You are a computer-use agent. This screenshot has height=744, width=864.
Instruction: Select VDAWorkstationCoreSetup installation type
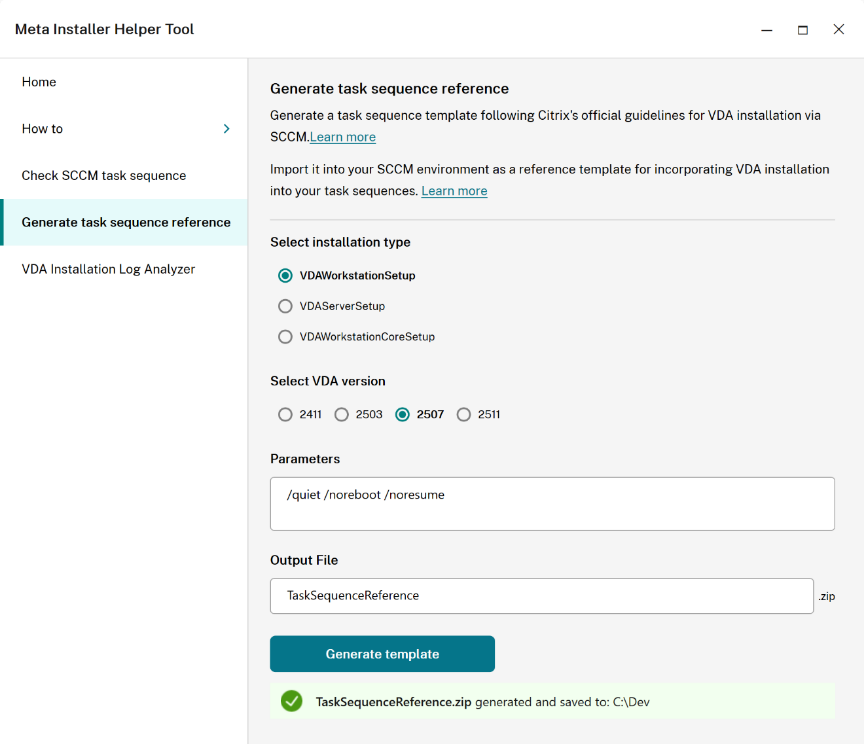point(285,337)
